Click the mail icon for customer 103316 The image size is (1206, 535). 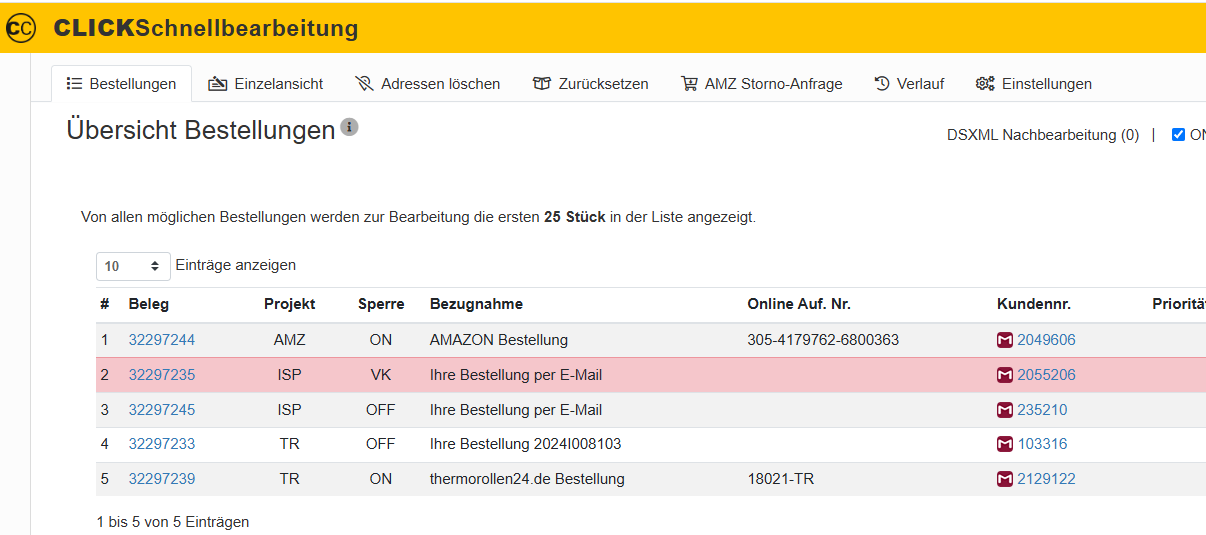[x=1005, y=444]
